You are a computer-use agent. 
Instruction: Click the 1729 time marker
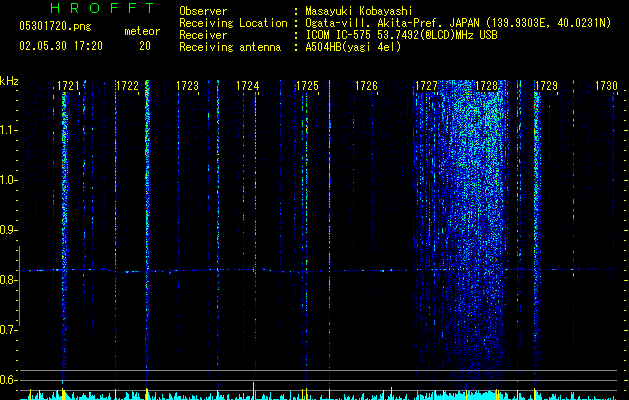pyautogui.click(x=546, y=86)
